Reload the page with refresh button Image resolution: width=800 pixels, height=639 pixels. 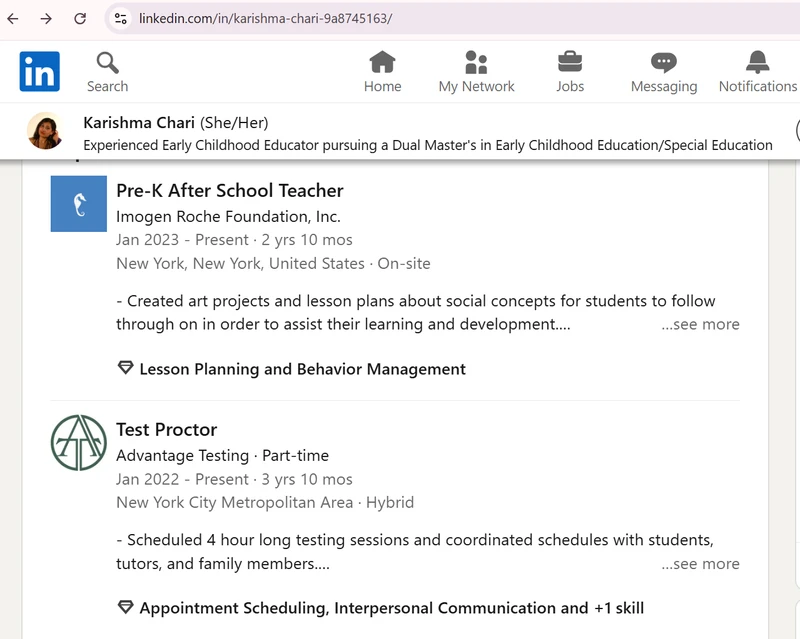point(80,19)
